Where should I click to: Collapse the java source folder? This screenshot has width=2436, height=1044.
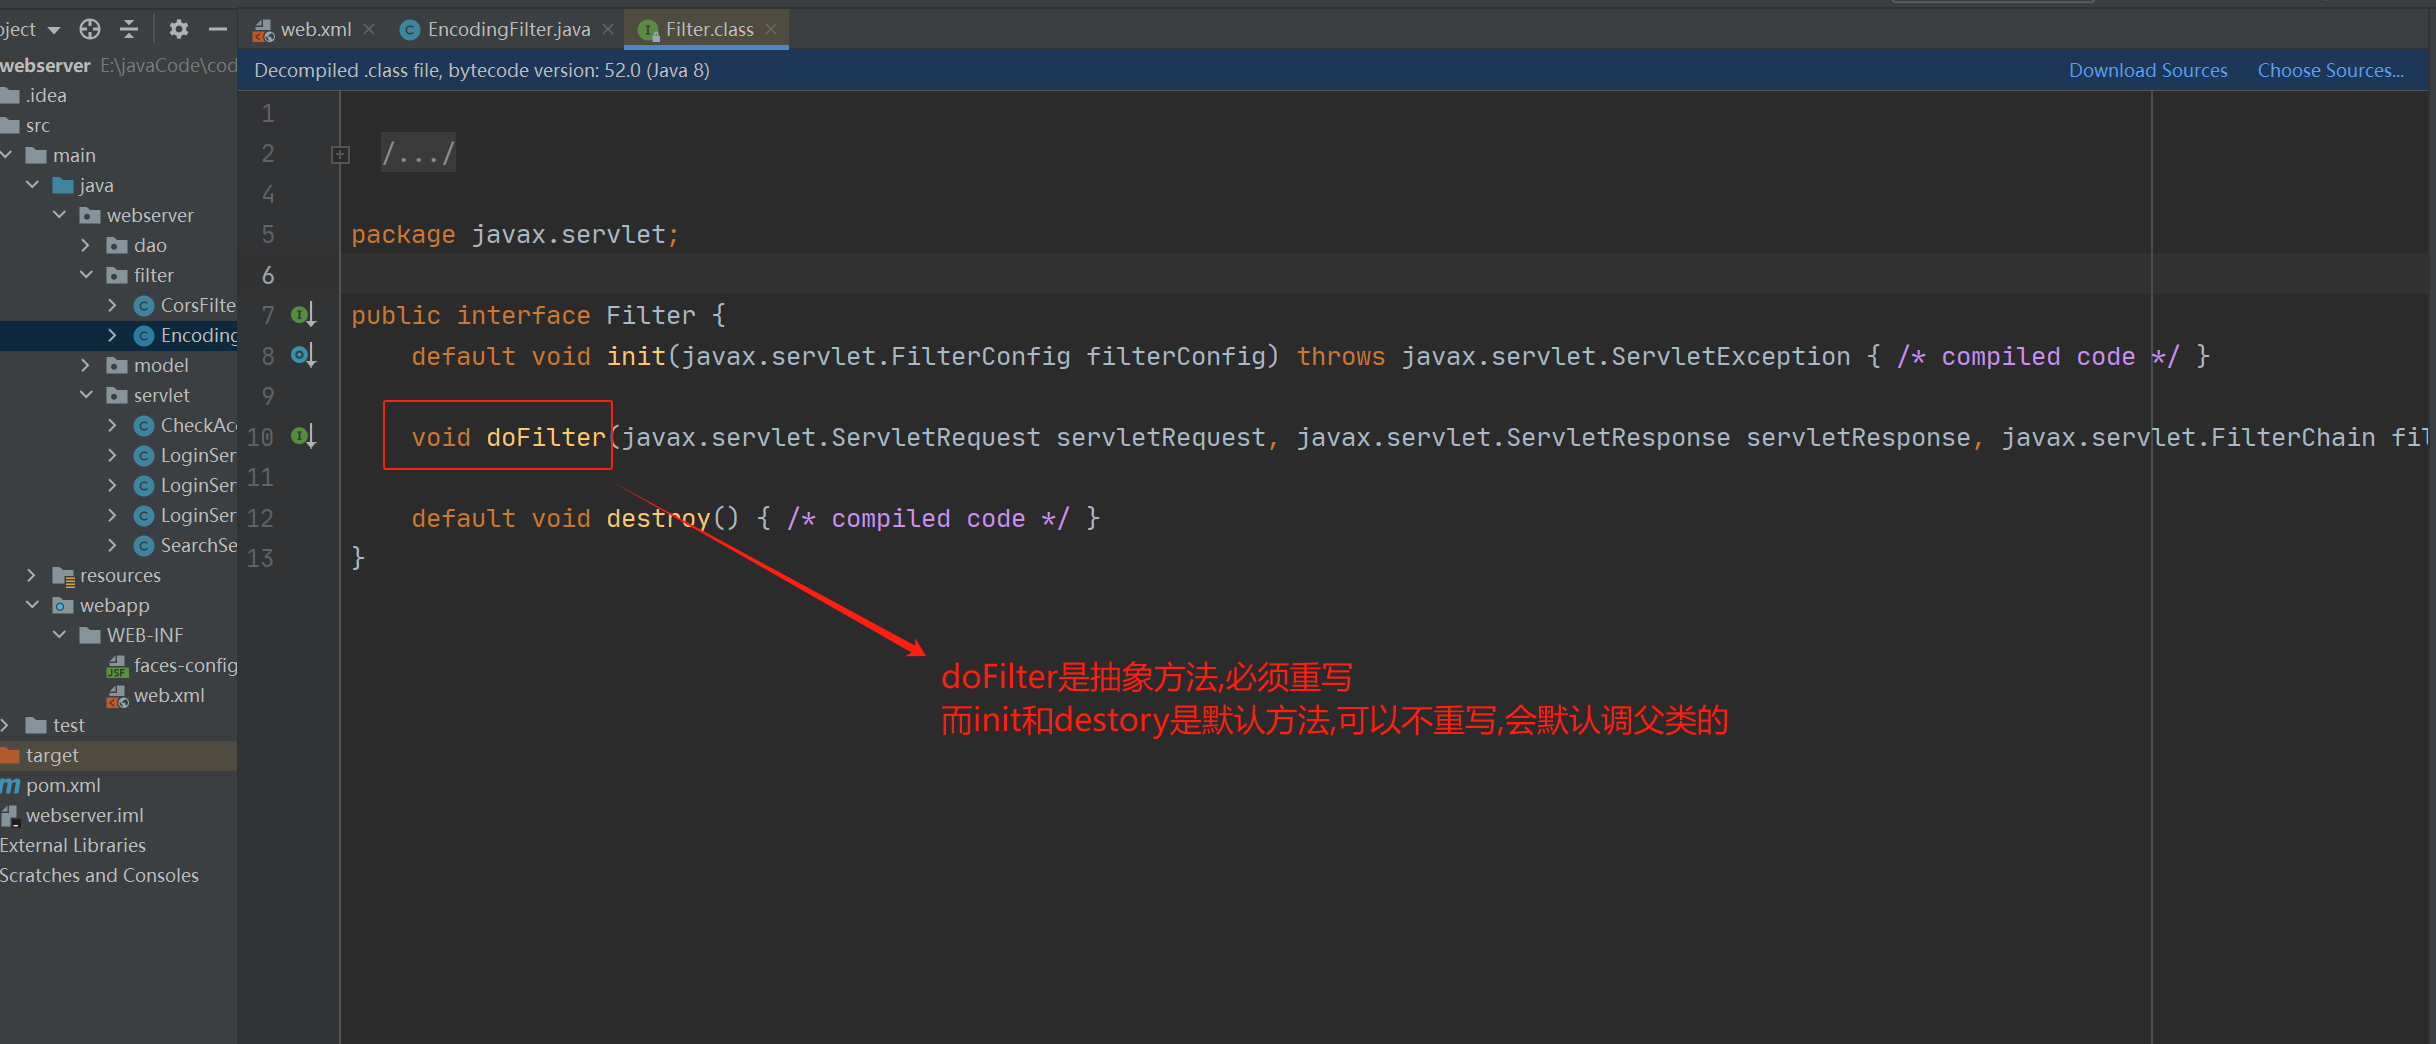coord(33,185)
